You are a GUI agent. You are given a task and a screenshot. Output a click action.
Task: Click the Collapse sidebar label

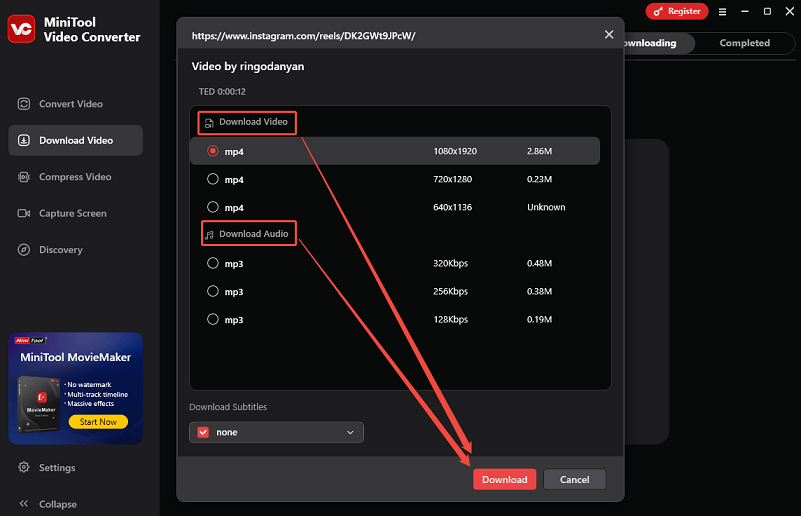click(x=58, y=504)
